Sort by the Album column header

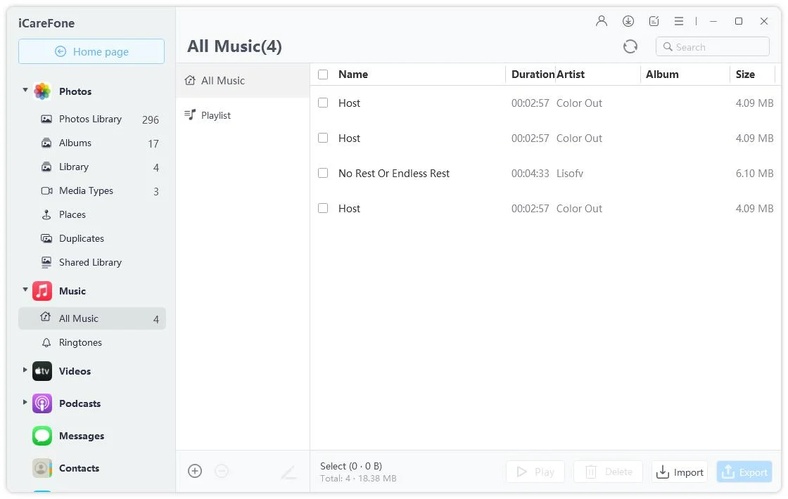pyautogui.click(x=662, y=74)
